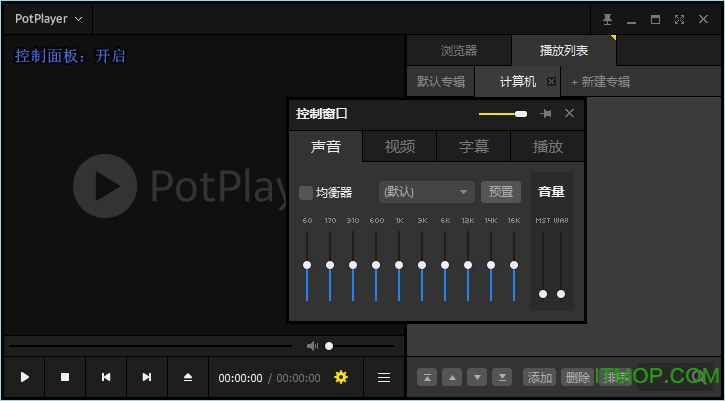The height and width of the screenshot is (401, 725).
Task: Move playlist item down one position
Action: tap(477, 377)
